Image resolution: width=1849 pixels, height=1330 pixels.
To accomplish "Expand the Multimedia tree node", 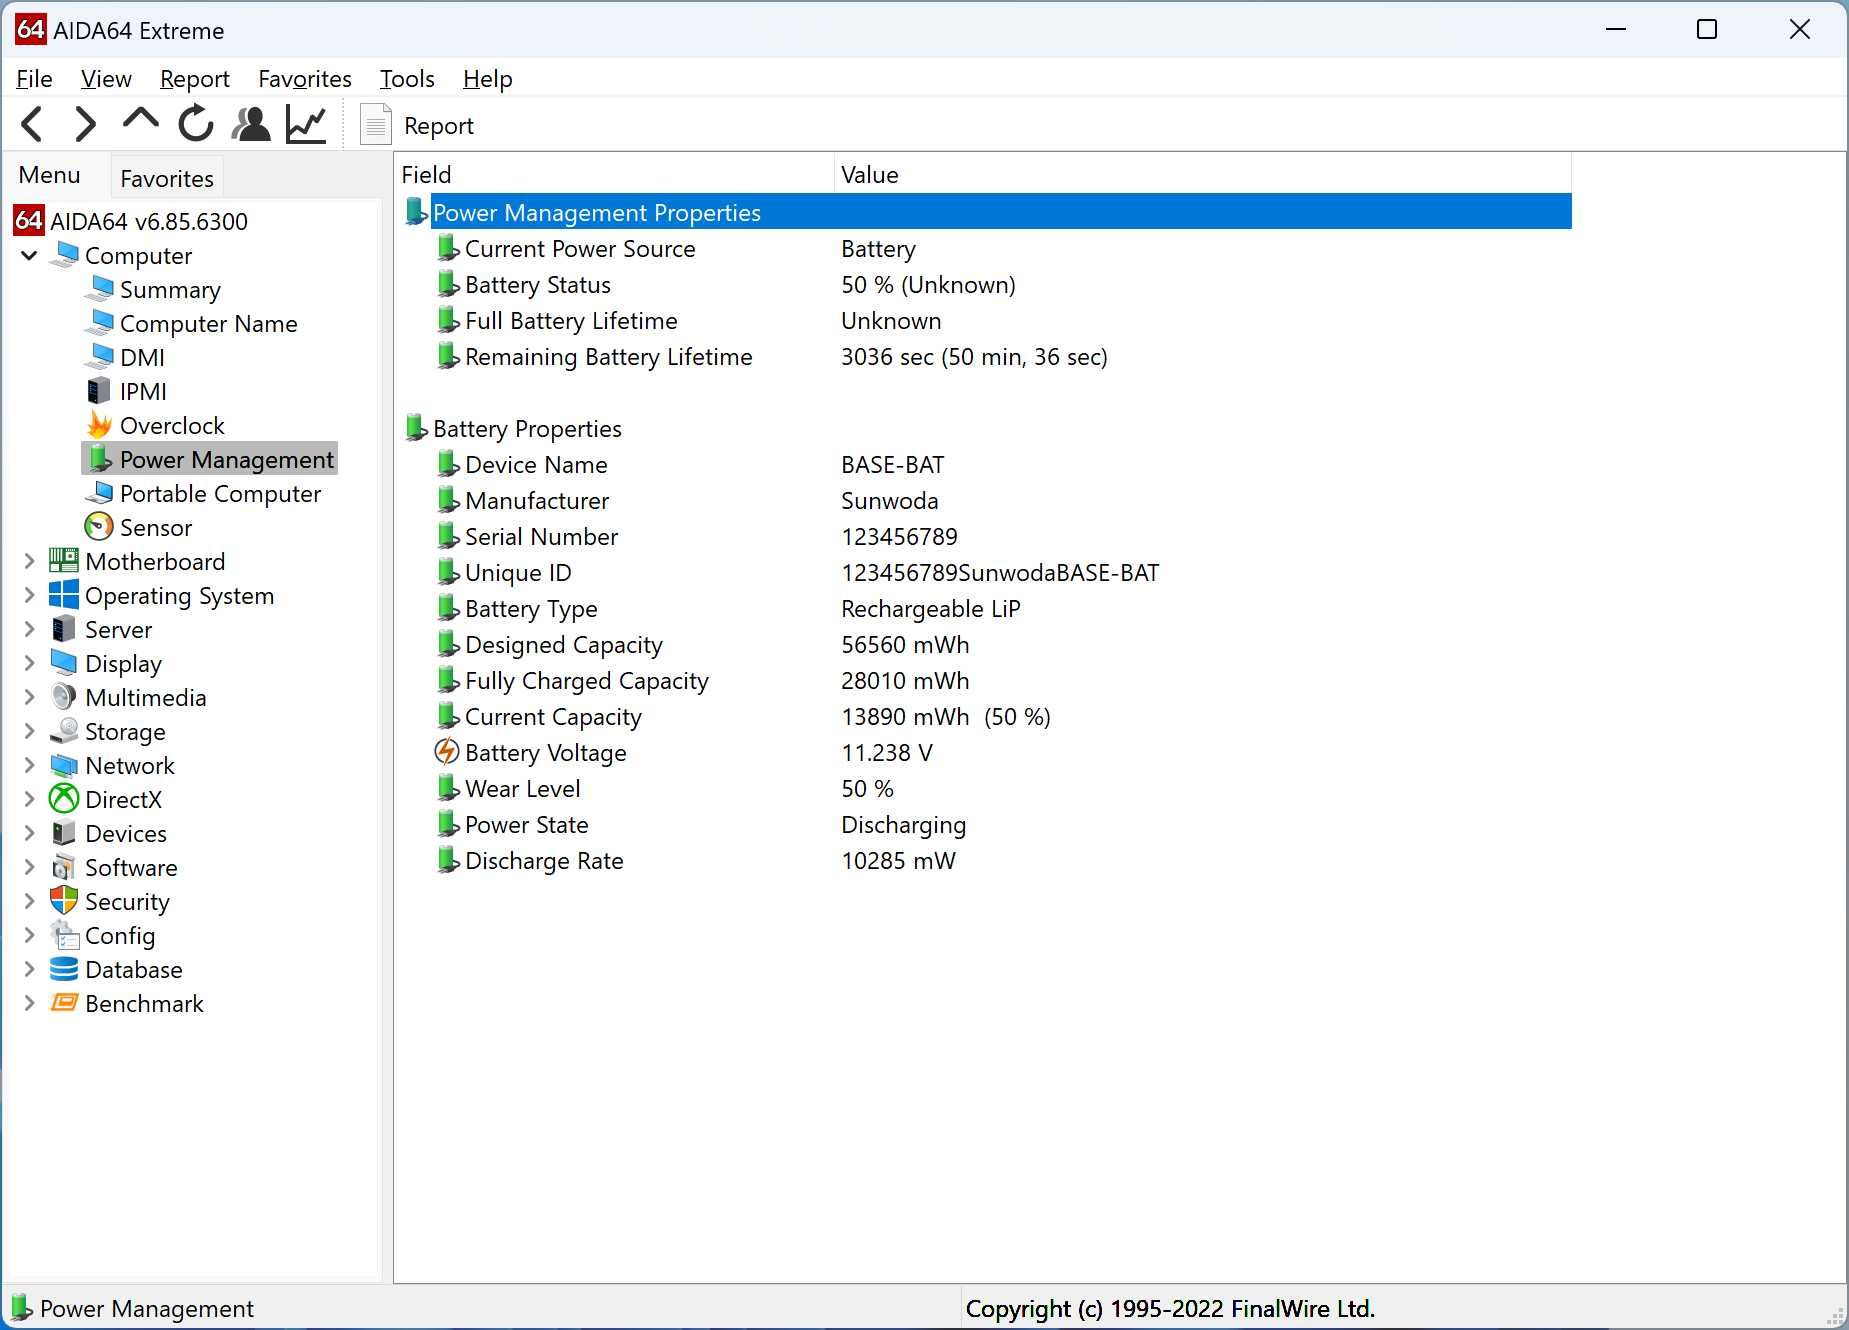I will (29, 697).
